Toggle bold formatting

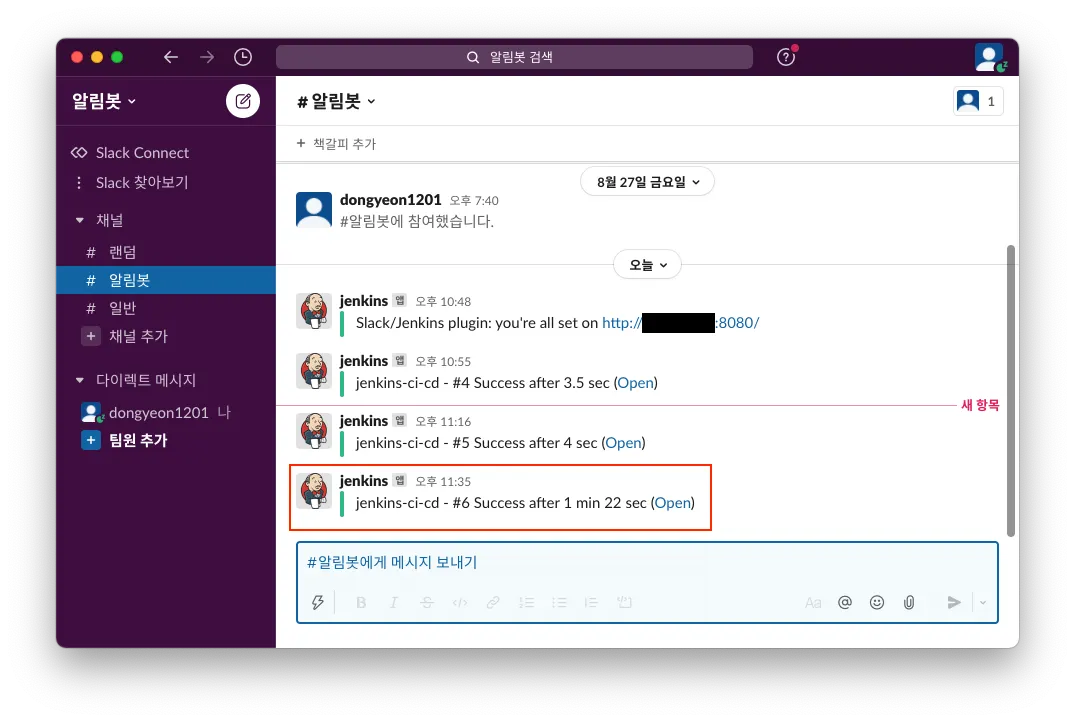click(x=361, y=602)
